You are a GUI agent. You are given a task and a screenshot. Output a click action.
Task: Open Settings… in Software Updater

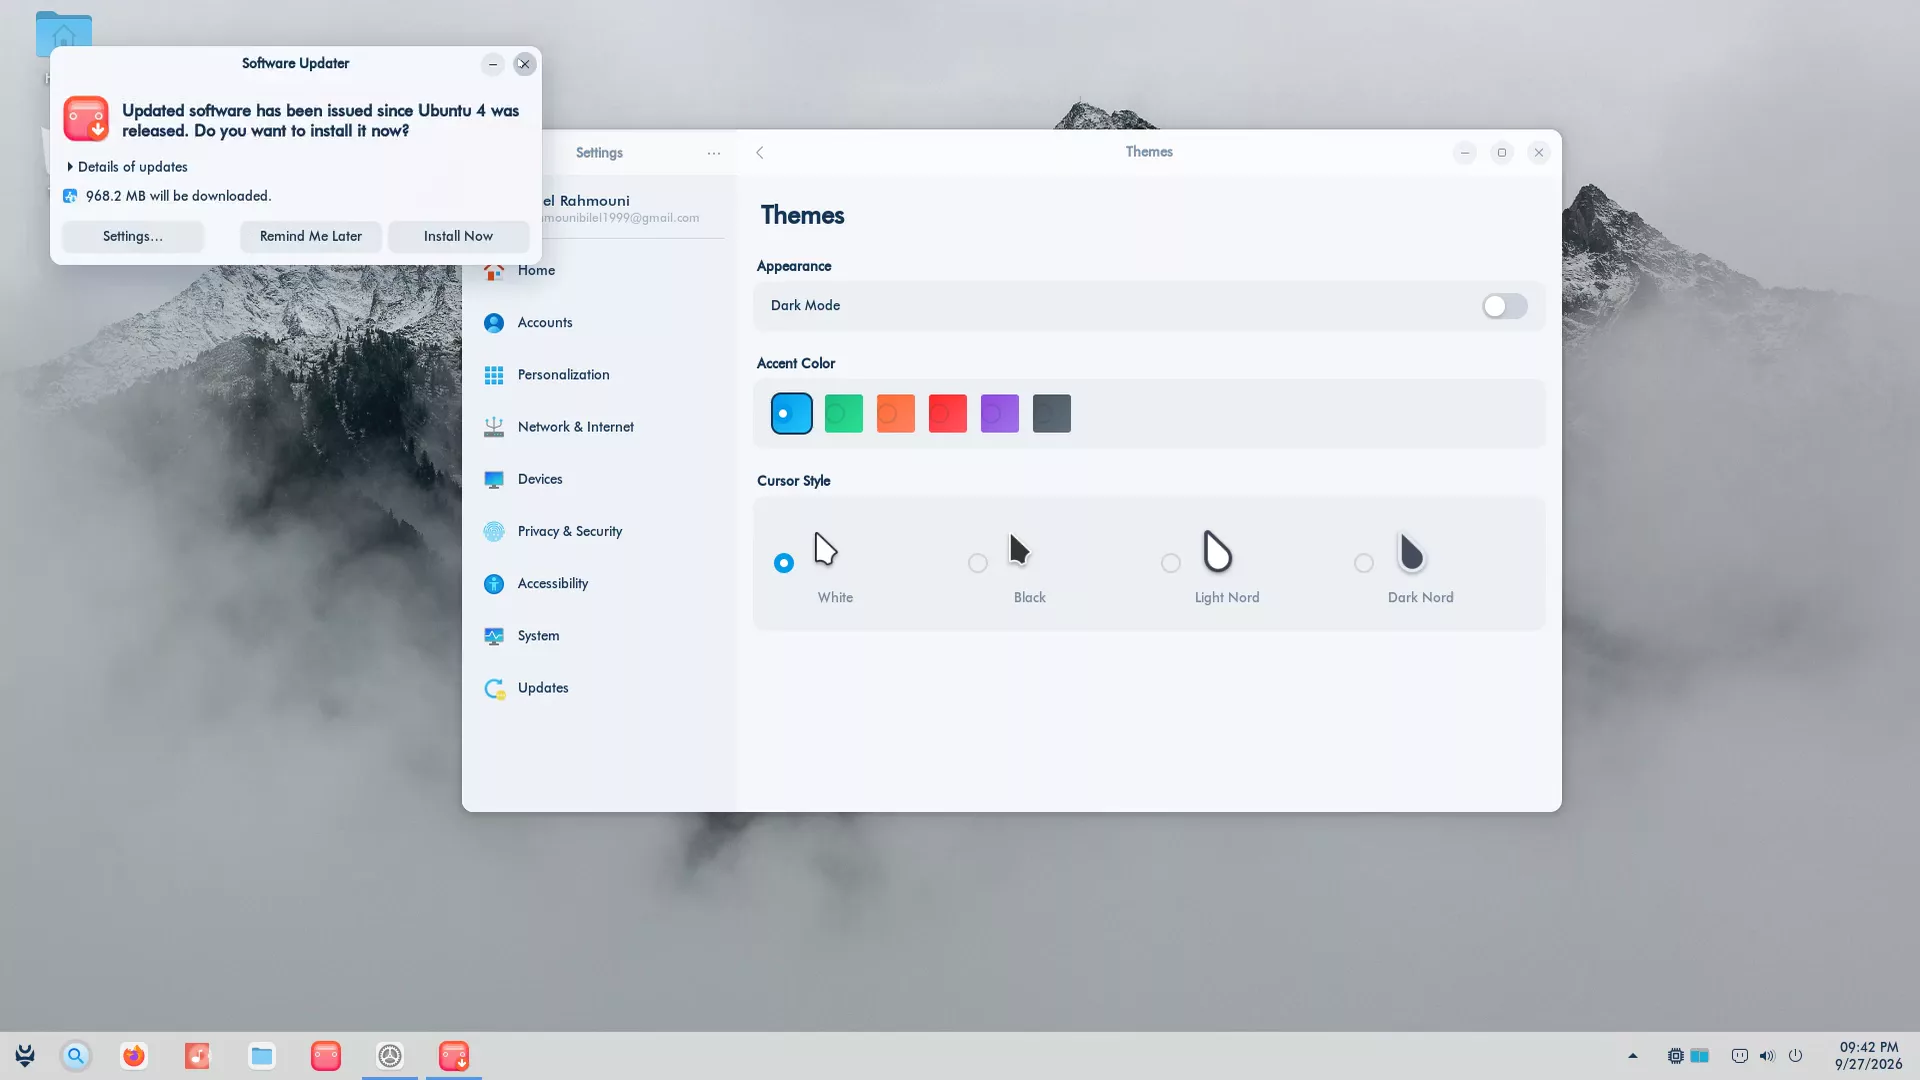click(133, 237)
